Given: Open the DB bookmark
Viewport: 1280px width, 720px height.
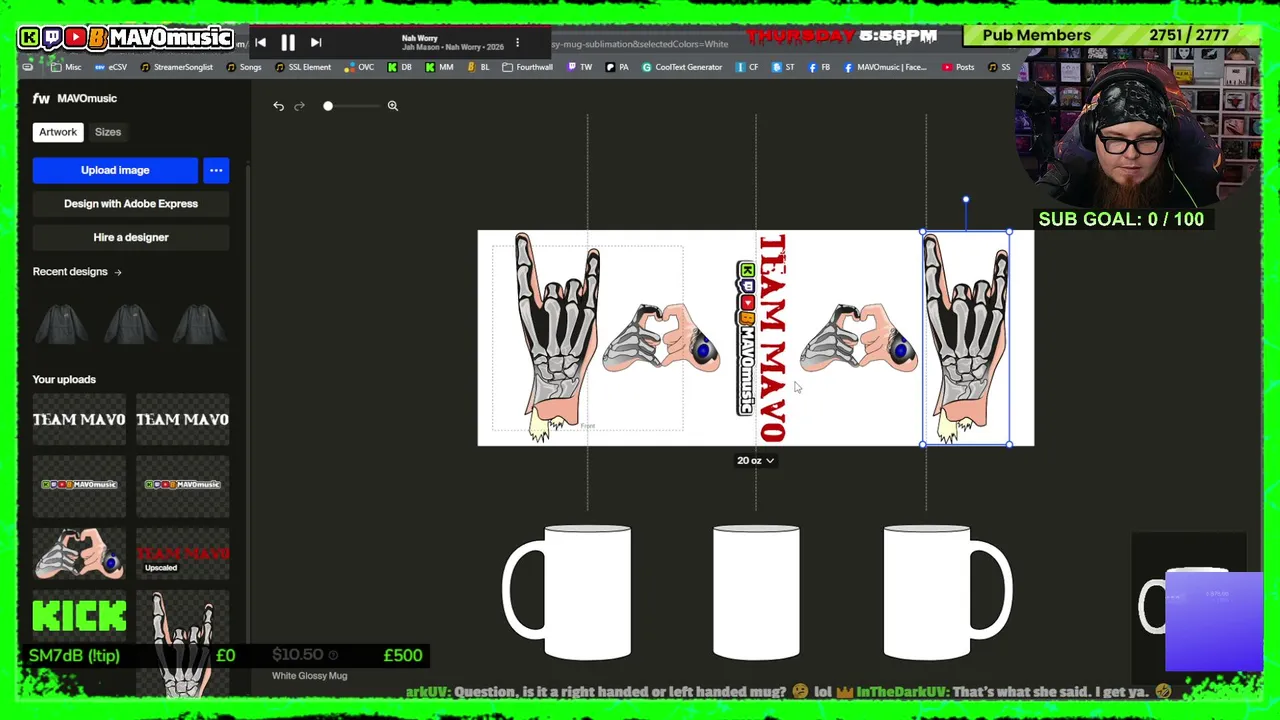Looking at the screenshot, I should pyautogui.click(x=400, y=68).
